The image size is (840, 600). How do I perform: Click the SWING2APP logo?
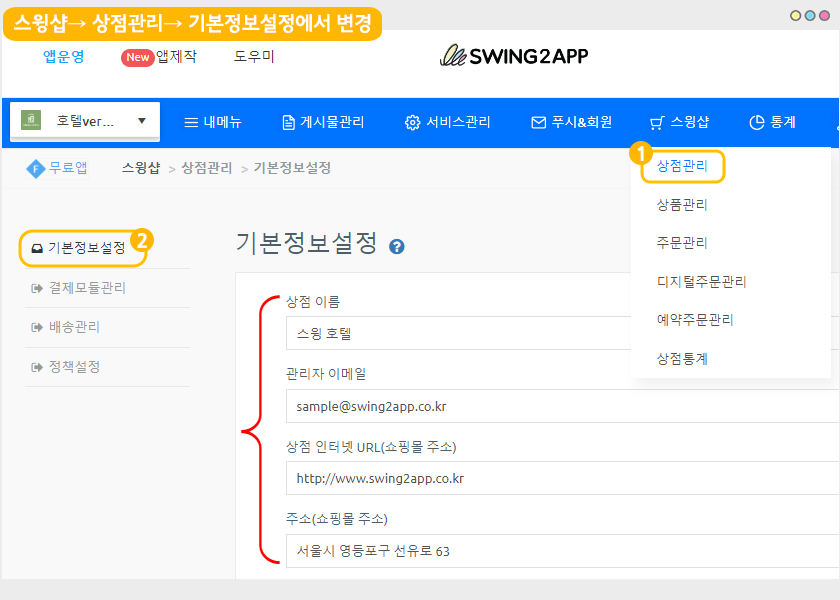[x=514, y=56]
